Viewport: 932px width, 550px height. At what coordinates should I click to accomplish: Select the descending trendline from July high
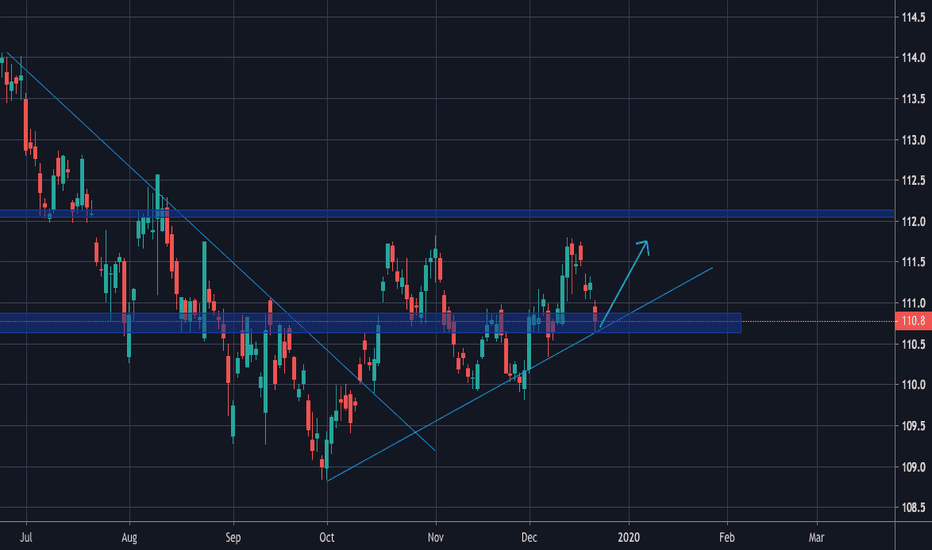pos(221,252)
